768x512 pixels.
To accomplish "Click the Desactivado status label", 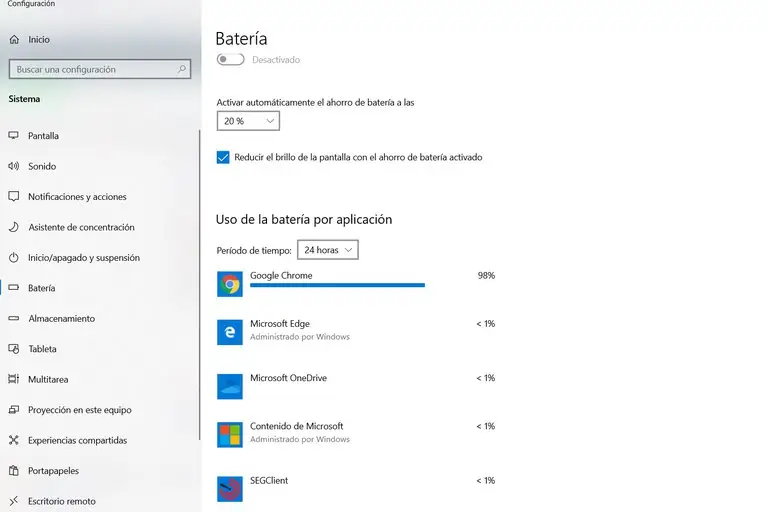I will click(276, 60).
